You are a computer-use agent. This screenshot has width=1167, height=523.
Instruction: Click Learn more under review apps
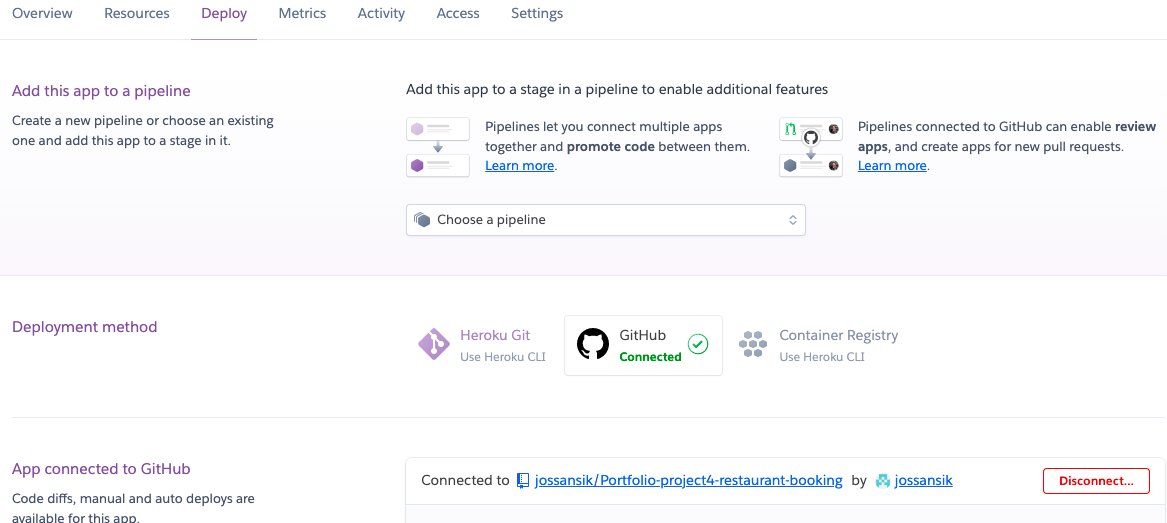click(x=892, y=165)
